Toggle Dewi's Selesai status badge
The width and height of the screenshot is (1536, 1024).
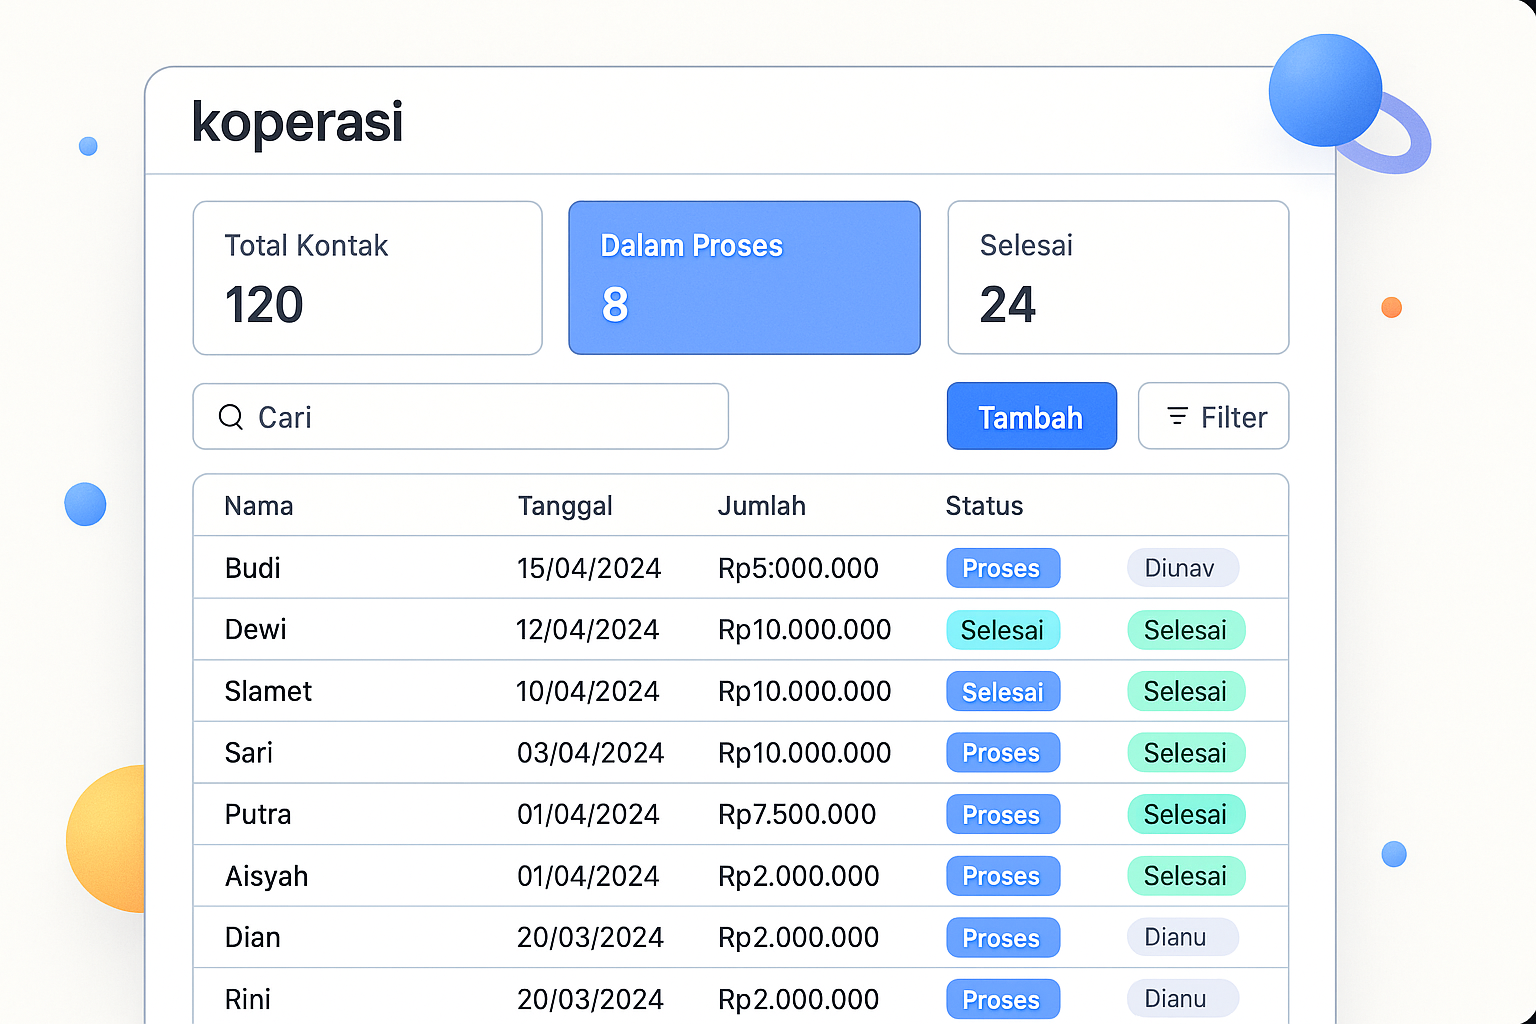[x=1002, y=630]
